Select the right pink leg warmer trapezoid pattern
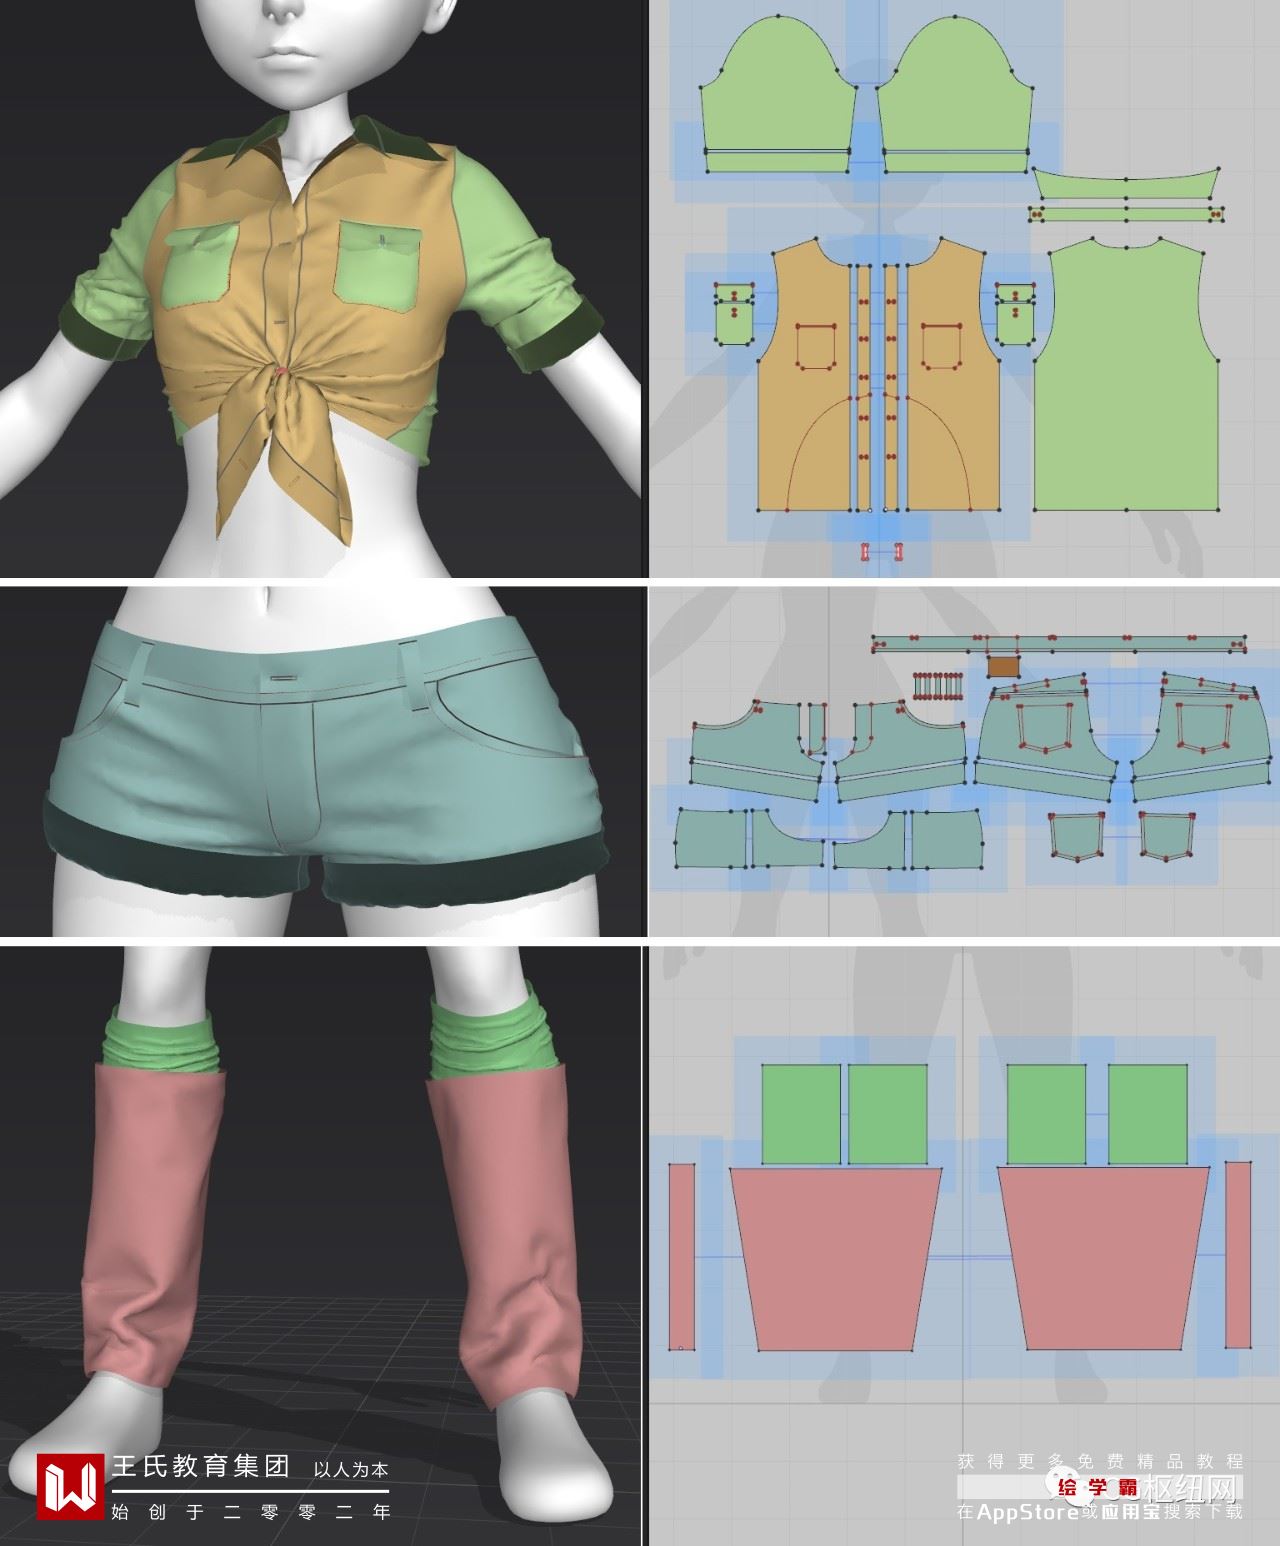 (x=1103, y=1258)
